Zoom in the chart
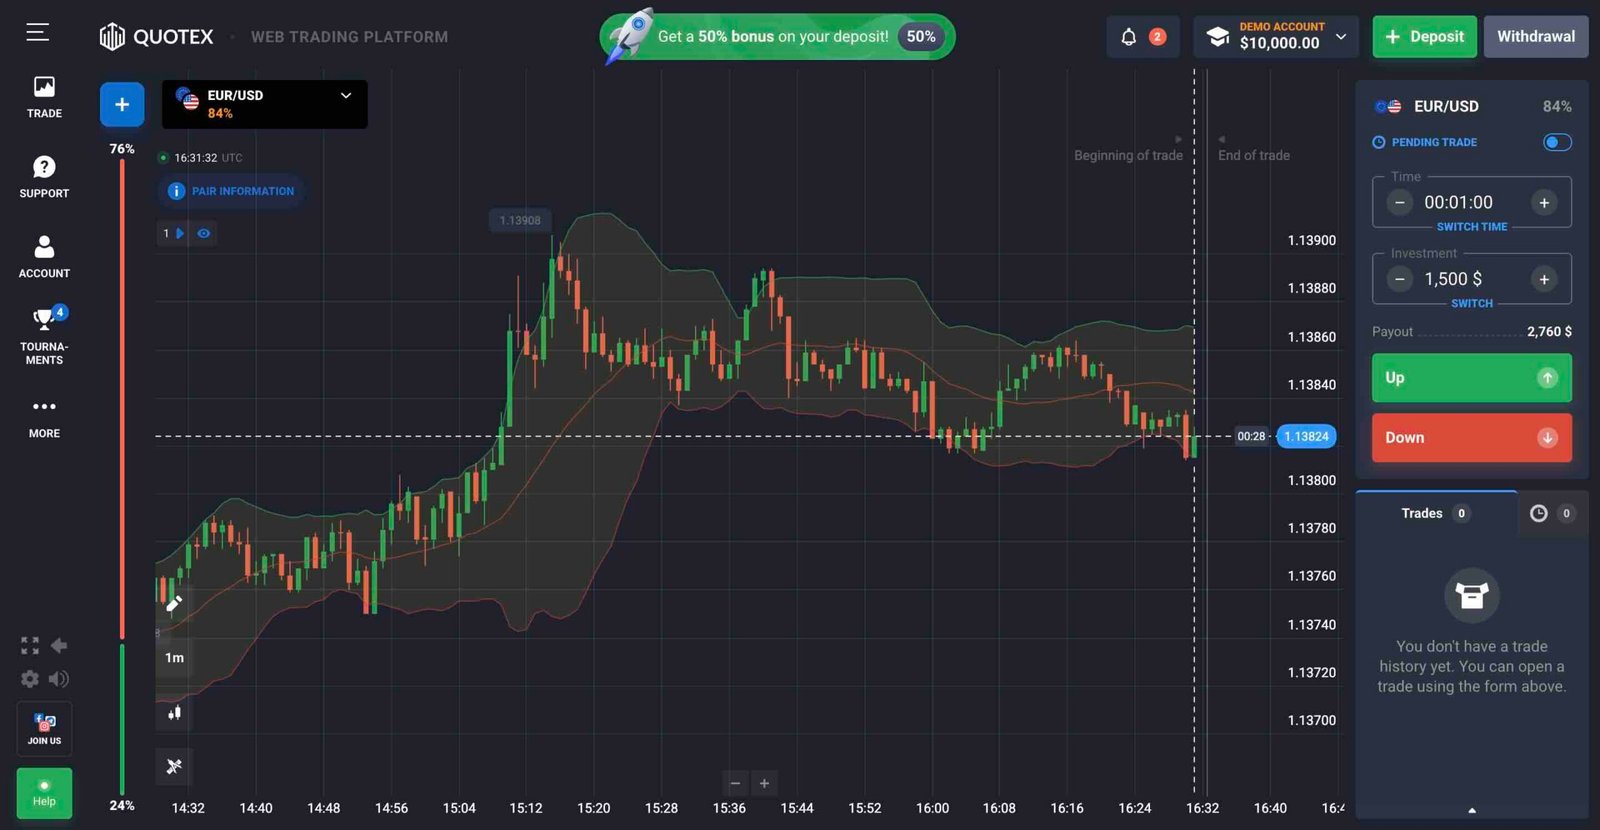 [764, 783]
